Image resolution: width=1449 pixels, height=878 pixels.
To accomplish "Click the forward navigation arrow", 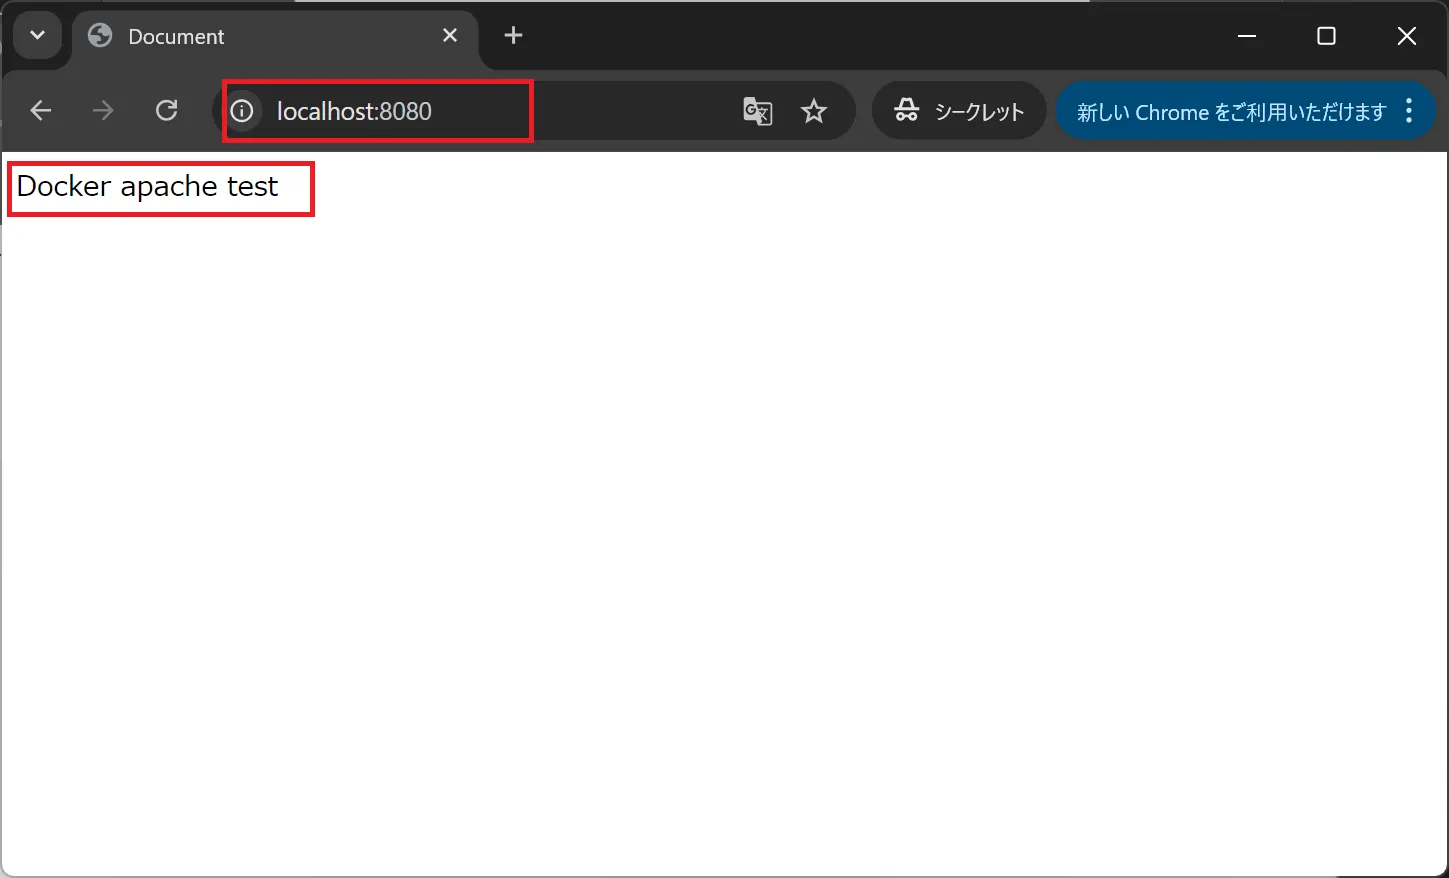I will 102,110.
